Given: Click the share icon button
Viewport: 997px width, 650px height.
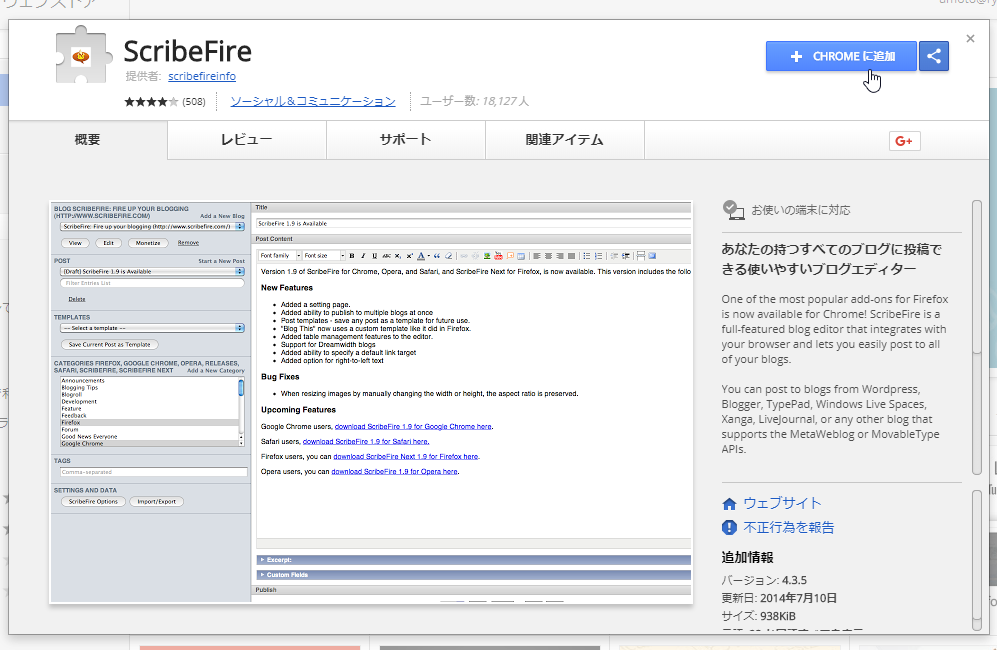Looking at the screenshot, I should tap(934, 57).
